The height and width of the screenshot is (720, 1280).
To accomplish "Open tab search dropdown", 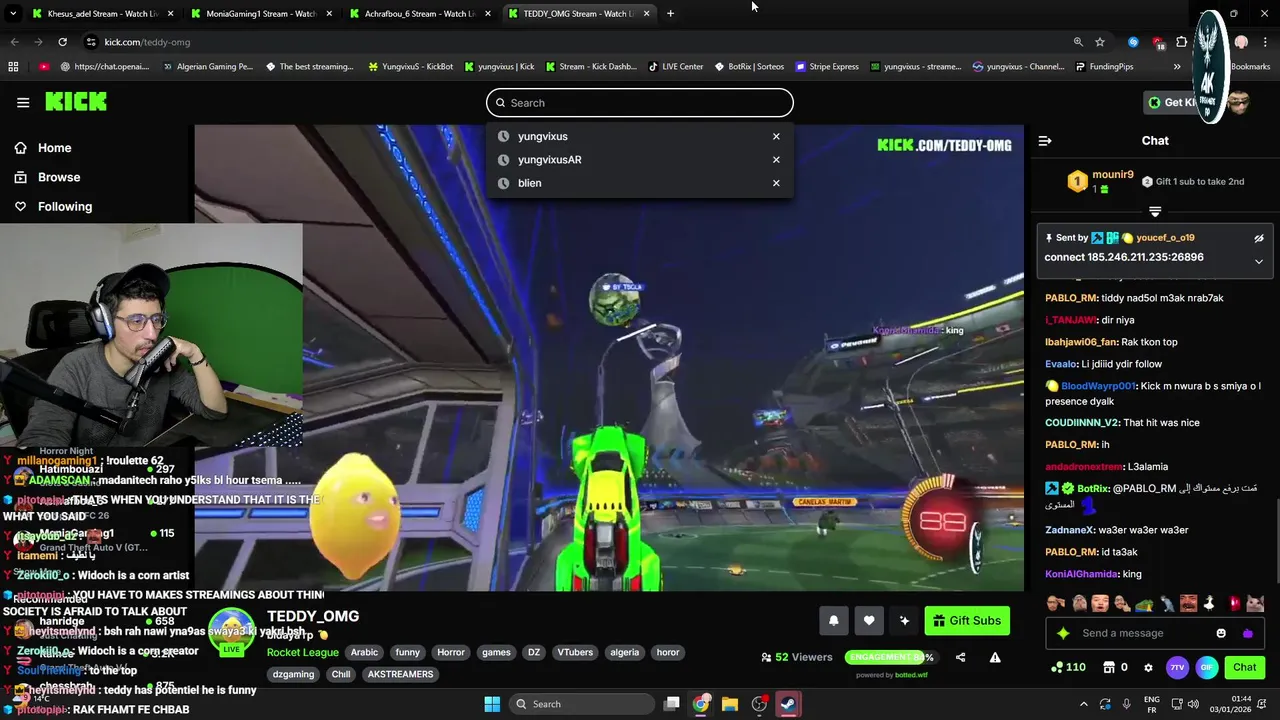I will (13, 14).
